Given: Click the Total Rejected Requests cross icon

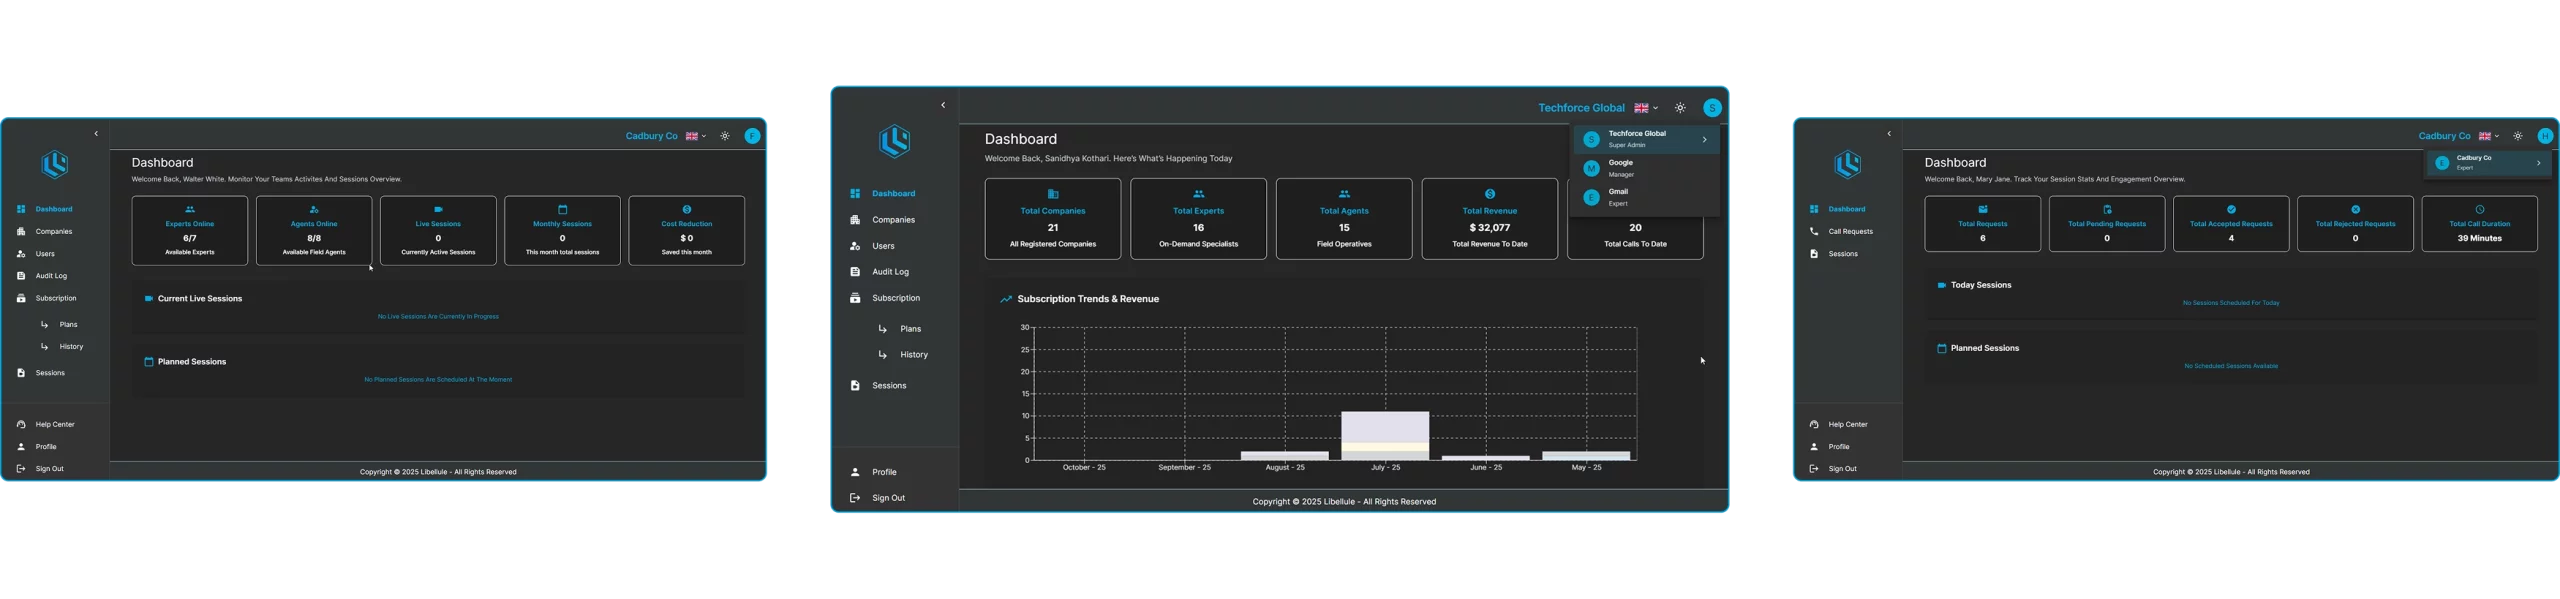Looking at the screenshot, I should coord(2355,210).
